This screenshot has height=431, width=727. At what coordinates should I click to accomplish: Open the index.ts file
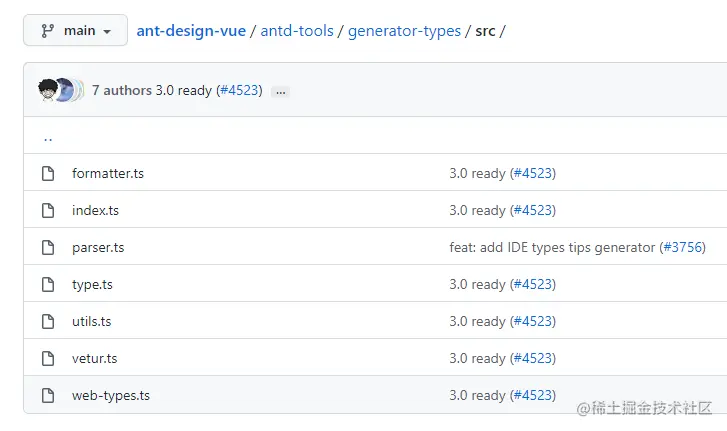tap(96, 210)
